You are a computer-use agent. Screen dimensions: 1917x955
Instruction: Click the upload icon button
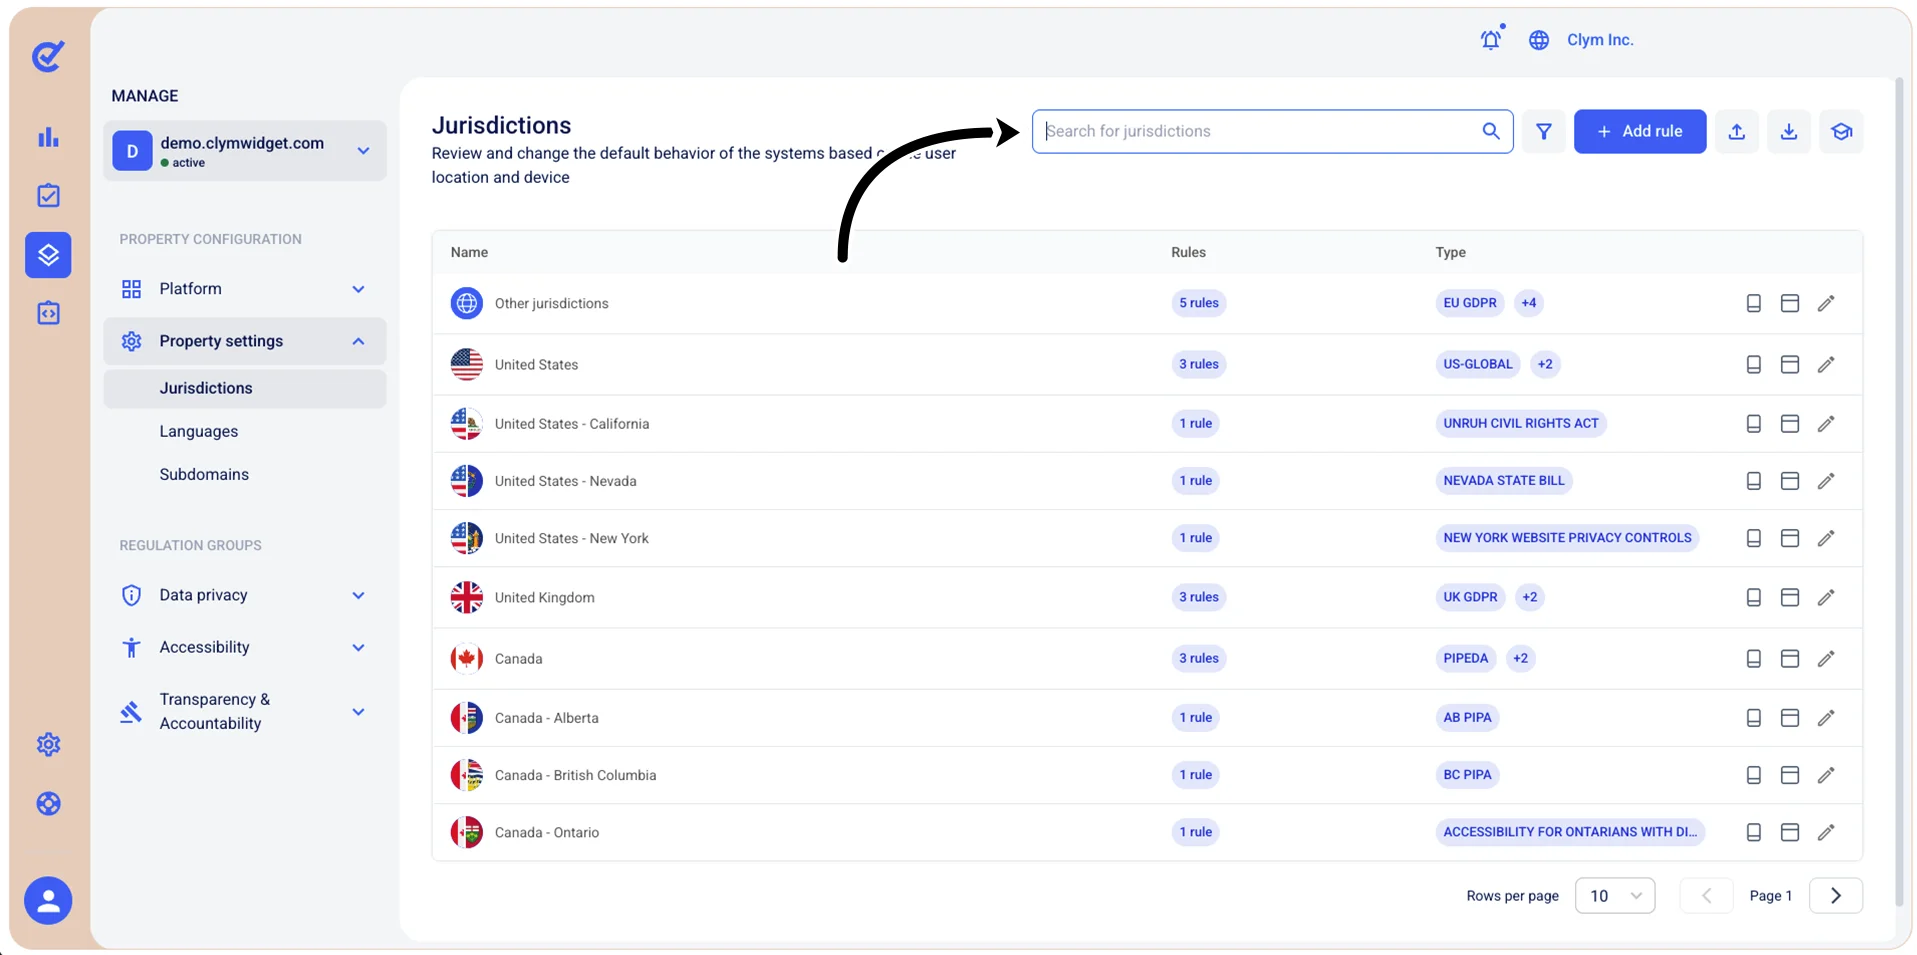pyautogui.click(x=1737, y=131)
